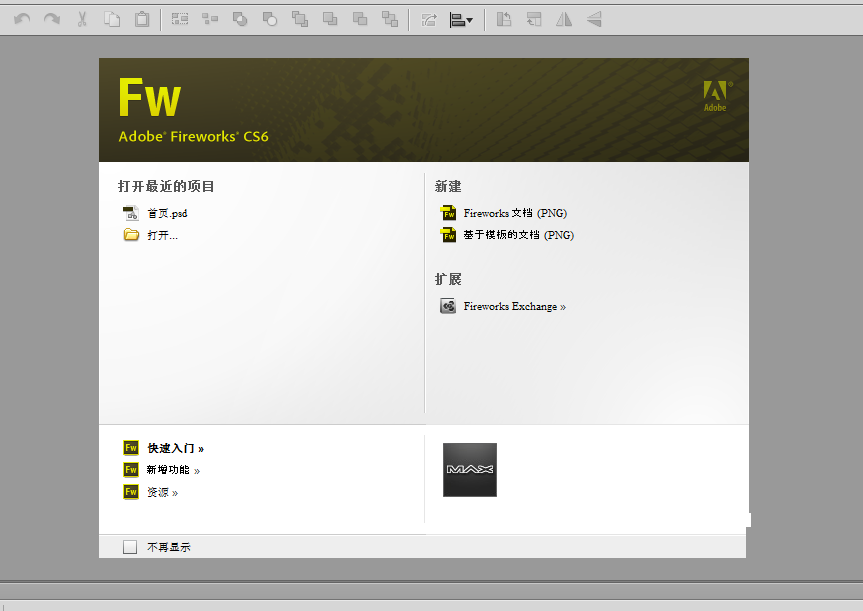
Task: Click the Adobe logo in the banner
Action: tap(718, 96)
